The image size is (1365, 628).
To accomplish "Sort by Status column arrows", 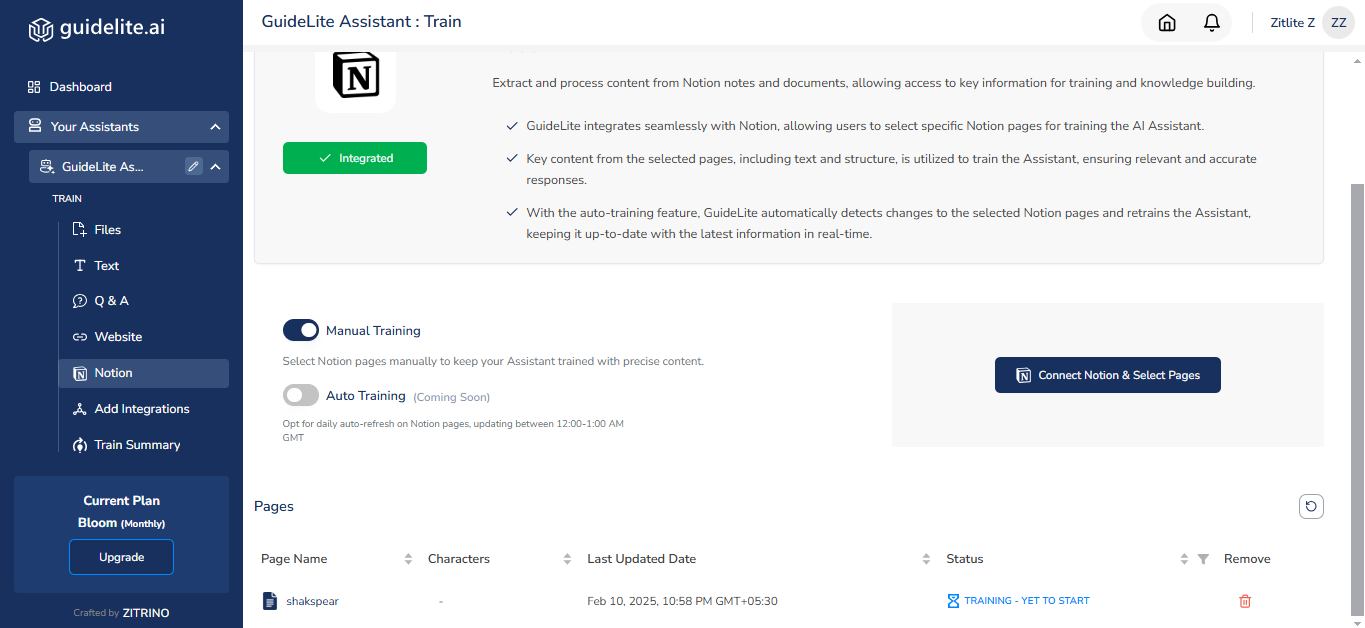I will 1184,559.
